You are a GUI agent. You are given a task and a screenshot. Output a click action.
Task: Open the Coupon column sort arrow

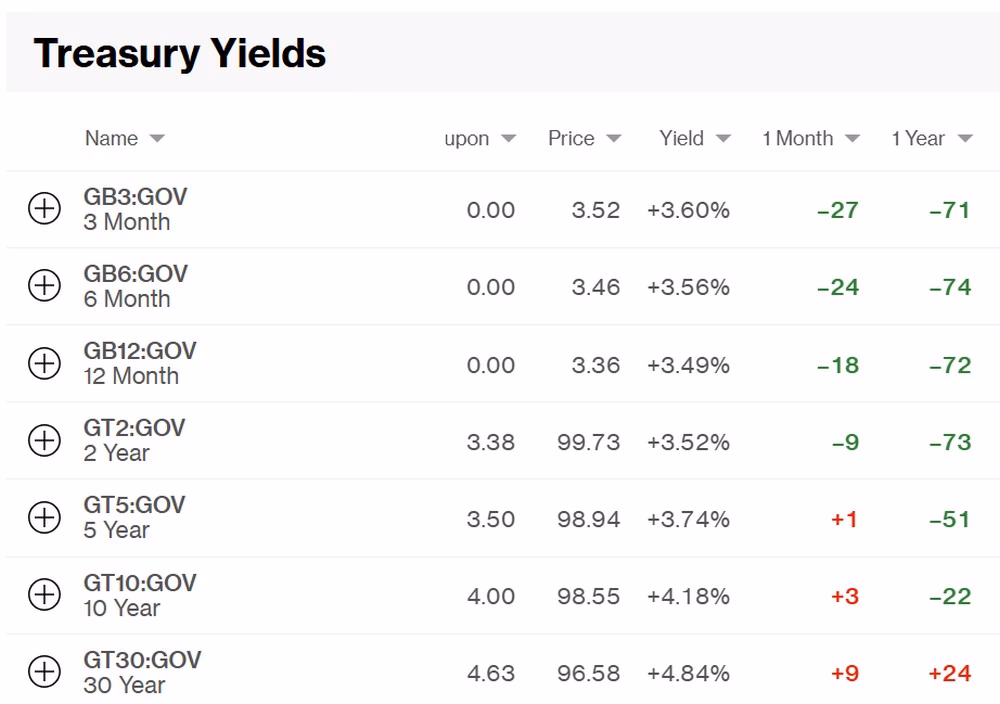(508, 139)
